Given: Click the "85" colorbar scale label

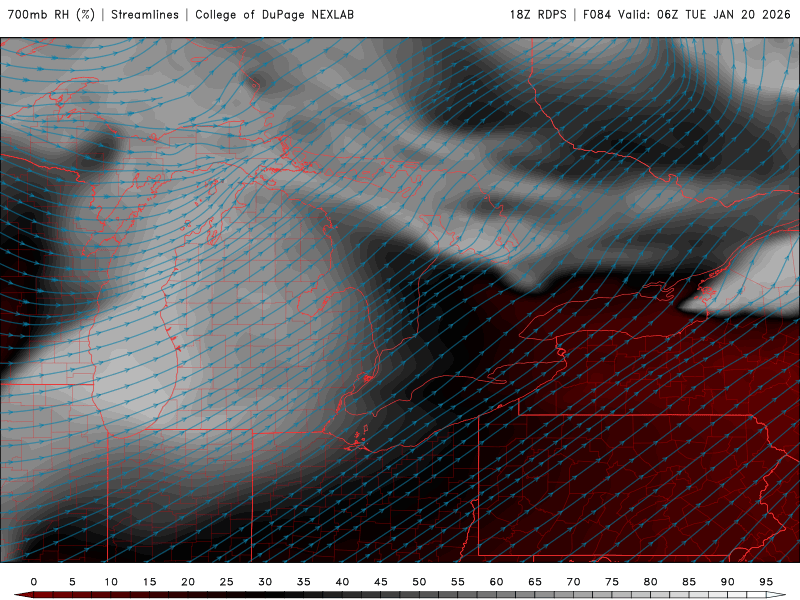Looking at the screenshot, I should (689, 582).
